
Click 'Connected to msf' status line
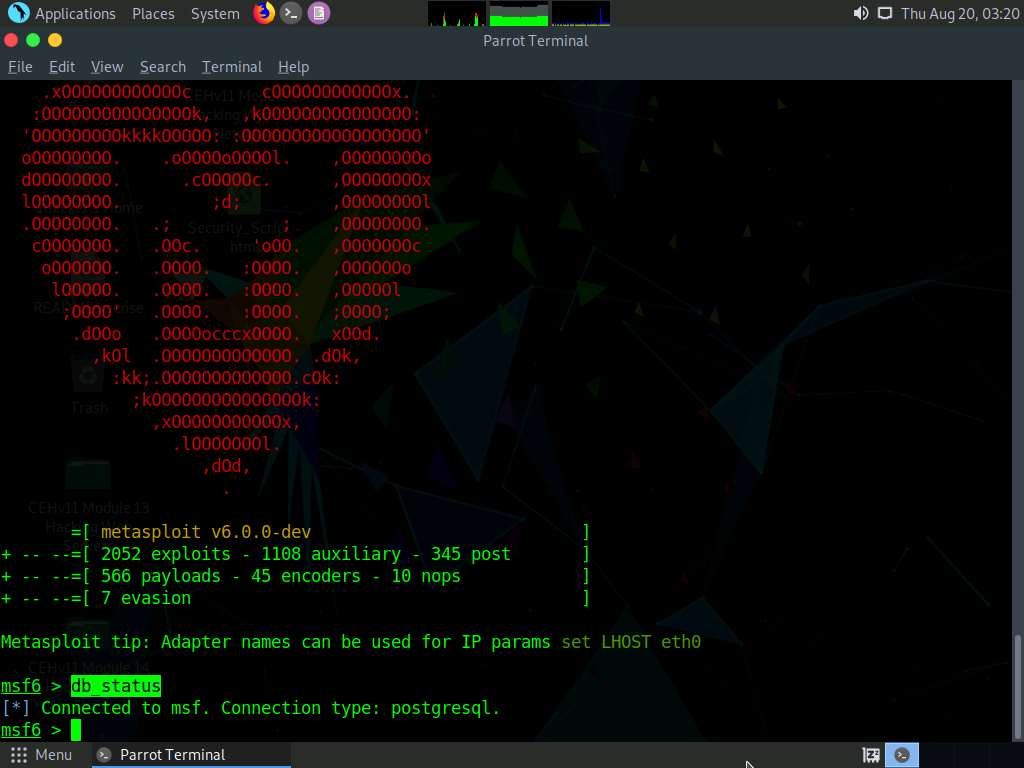click(x=251, y=708)
